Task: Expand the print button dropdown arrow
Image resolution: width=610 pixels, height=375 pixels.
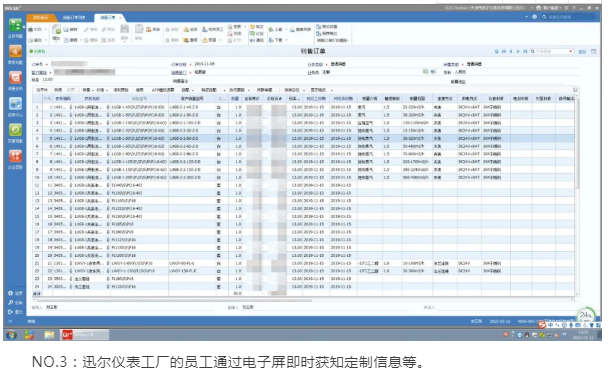Action: pyautogui.click(x=46, y=30)
